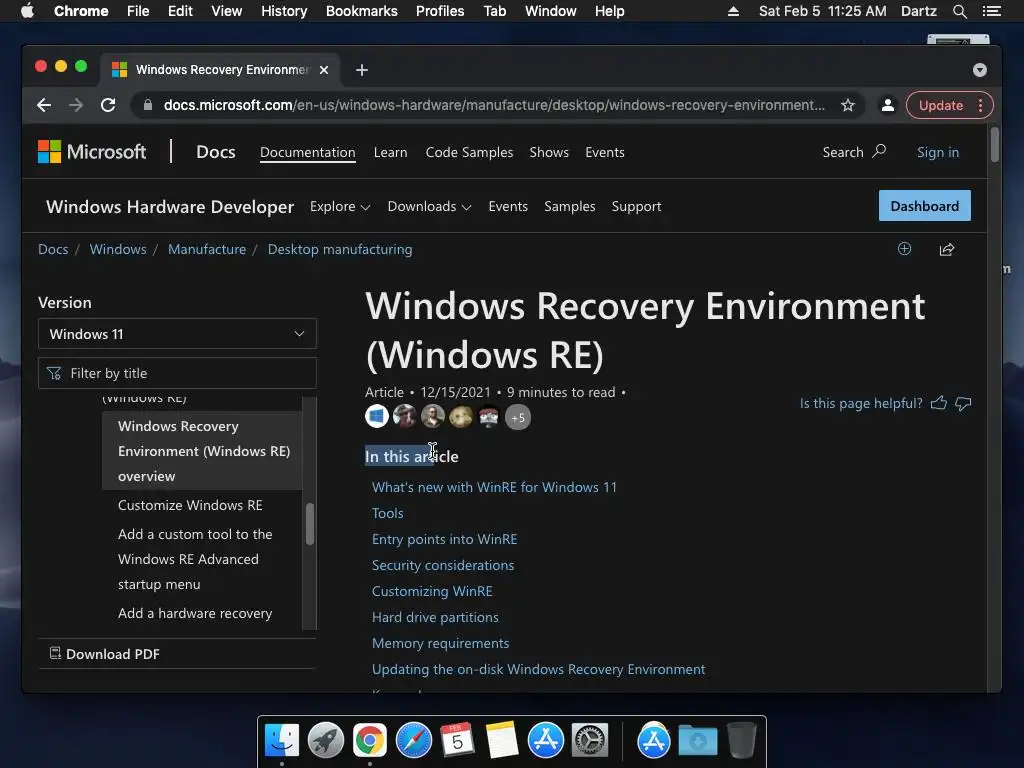Open the tab search dropdown arrow
This screenshot has width=1024, height=768.
[x=980, y=70]
